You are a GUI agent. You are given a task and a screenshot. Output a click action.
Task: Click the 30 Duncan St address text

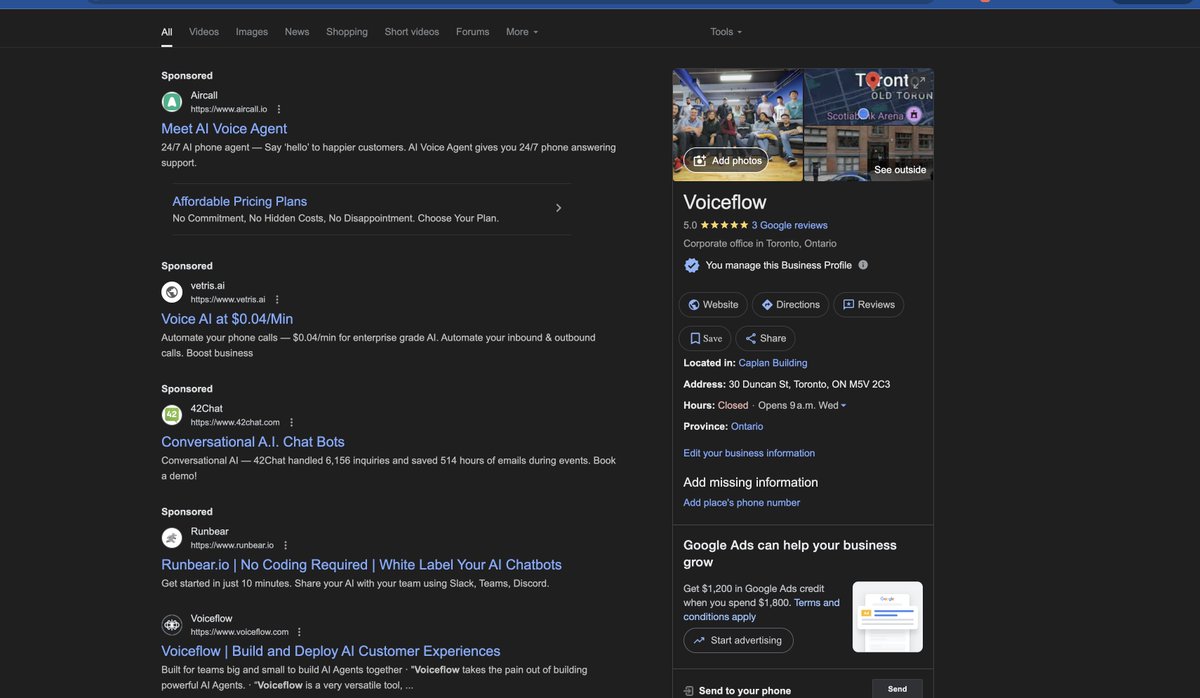(x=809, y=384)
